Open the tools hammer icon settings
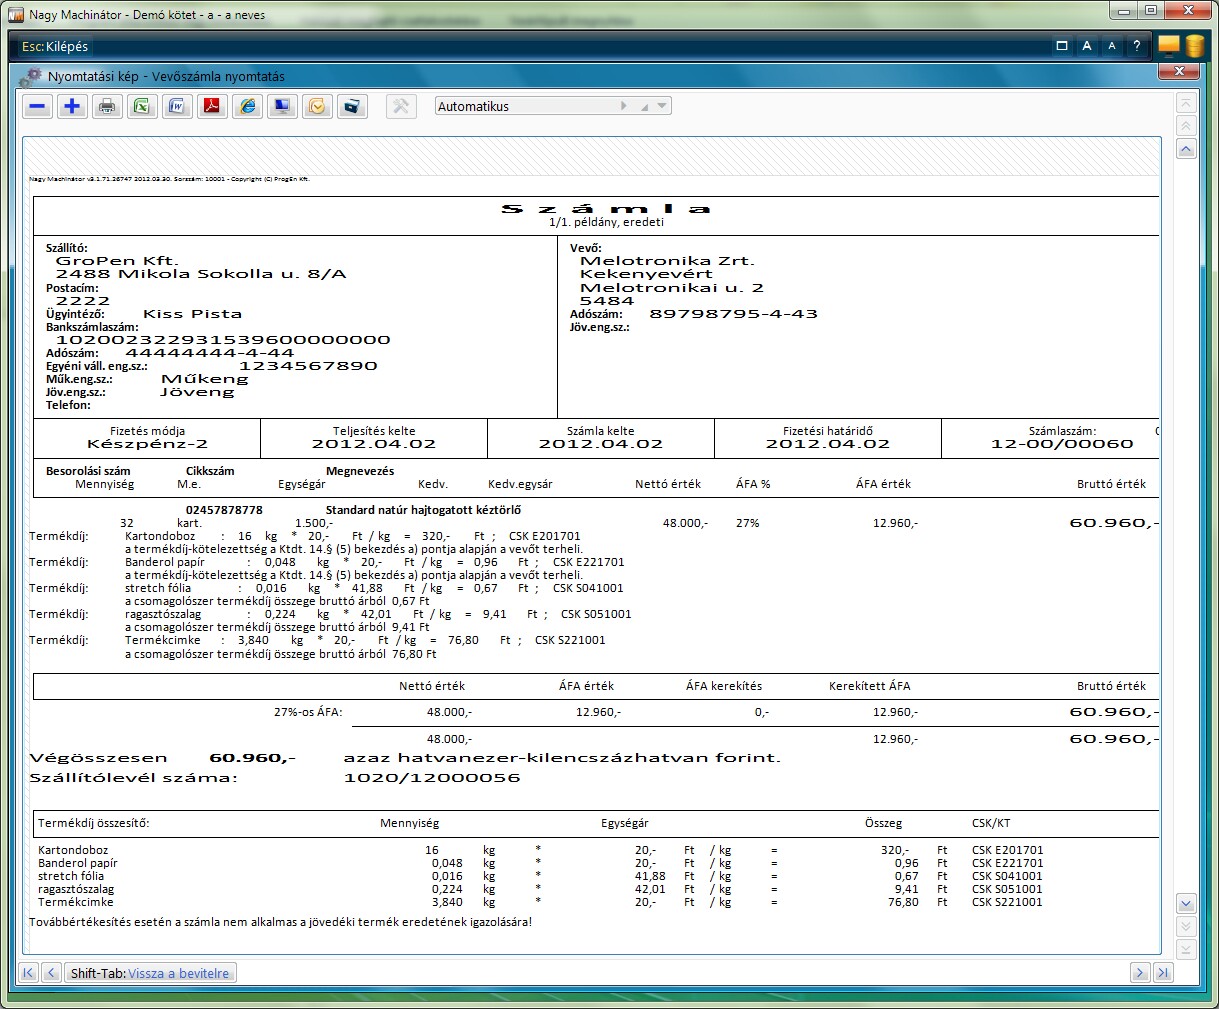Screen dimensions: 1219x1009 401,107
